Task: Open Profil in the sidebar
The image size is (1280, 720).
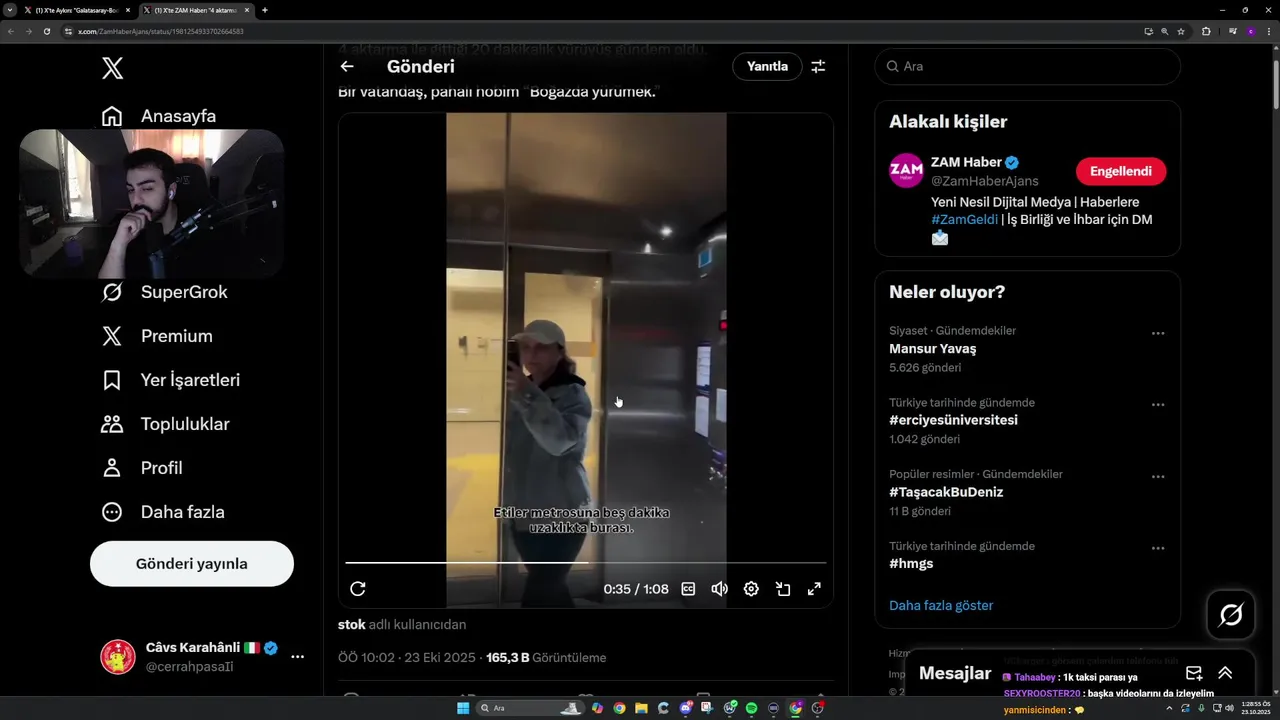Action: click(x=143, y=468)
